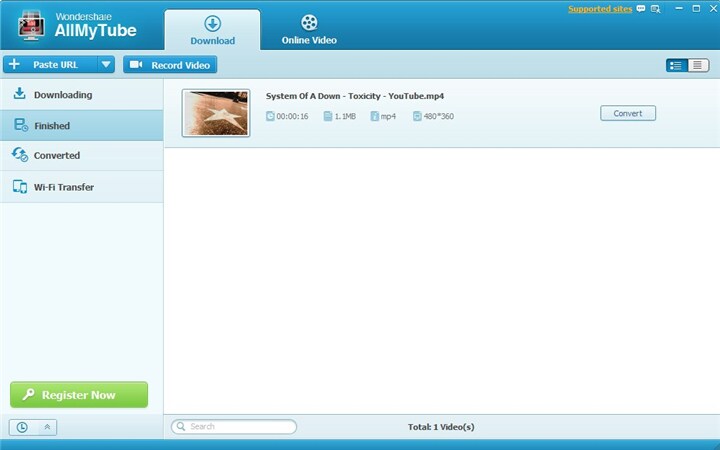The image size is (720, 450).
Task: Expand the Paste URL dropdown arrow
Action: (x=106, y=65)
